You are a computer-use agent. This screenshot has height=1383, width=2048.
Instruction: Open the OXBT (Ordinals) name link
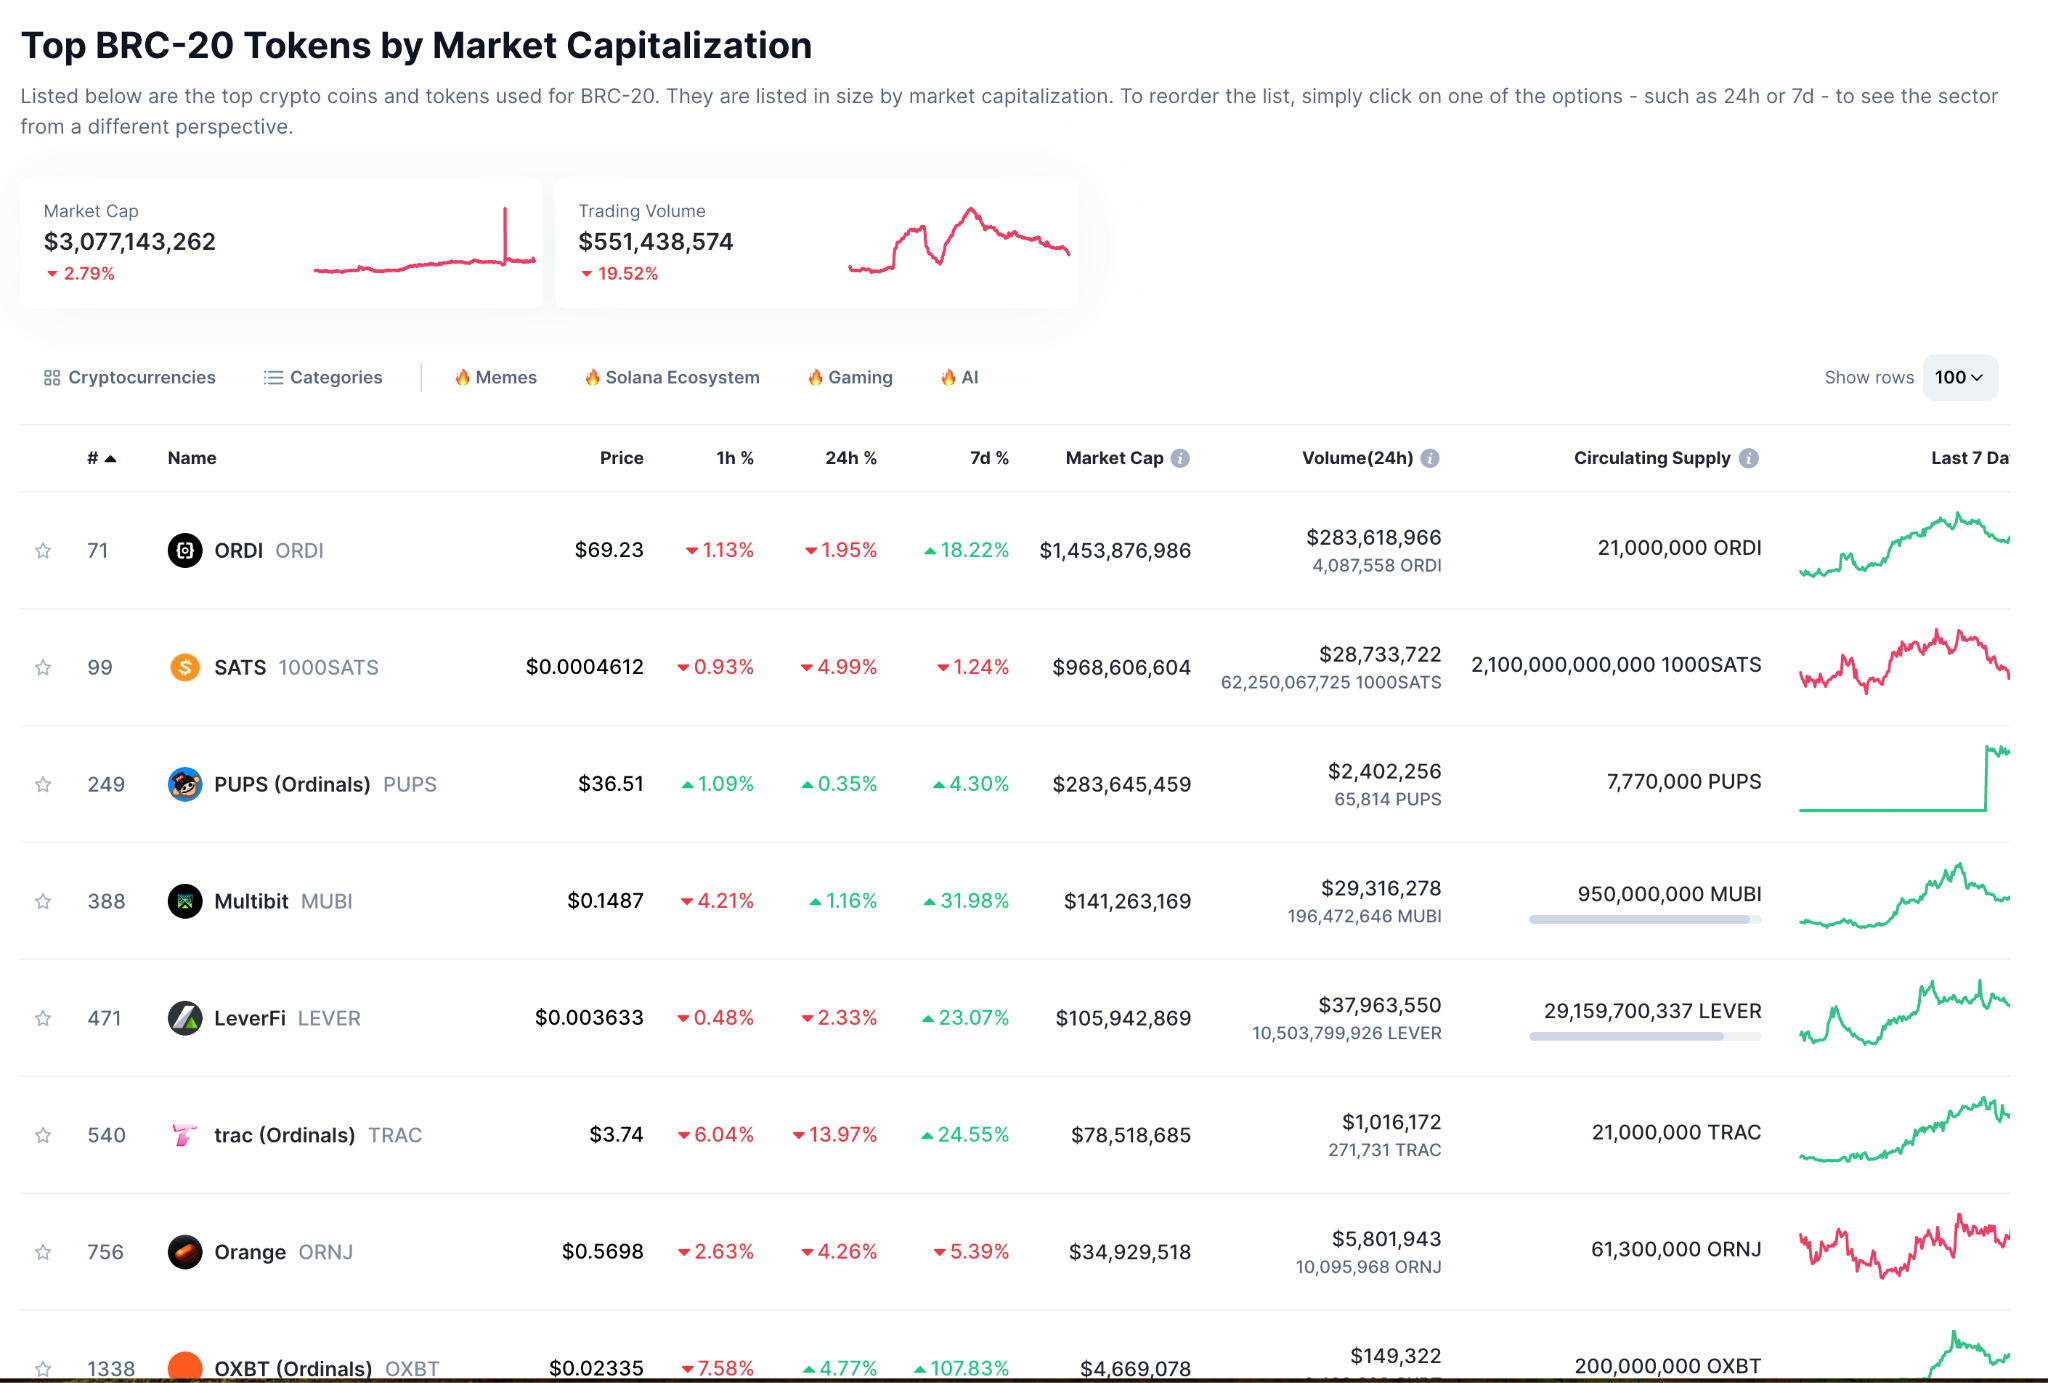(326, 1367)
